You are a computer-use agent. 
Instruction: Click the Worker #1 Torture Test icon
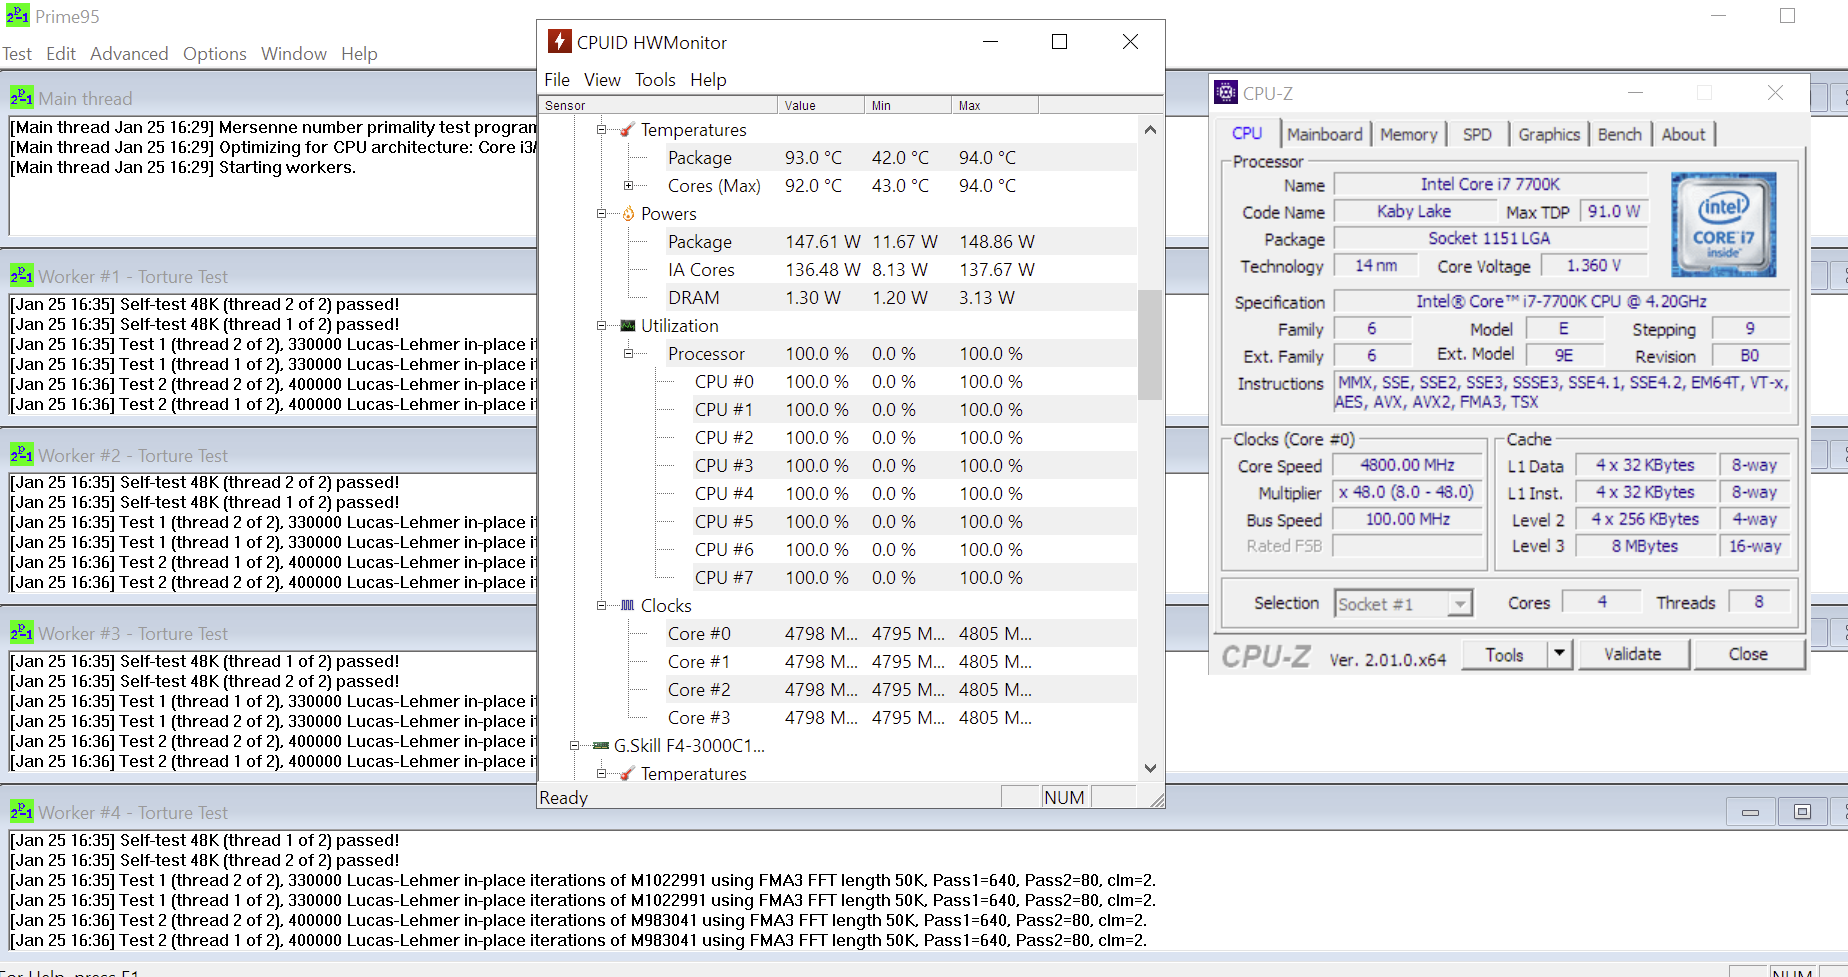pos(21,276)
